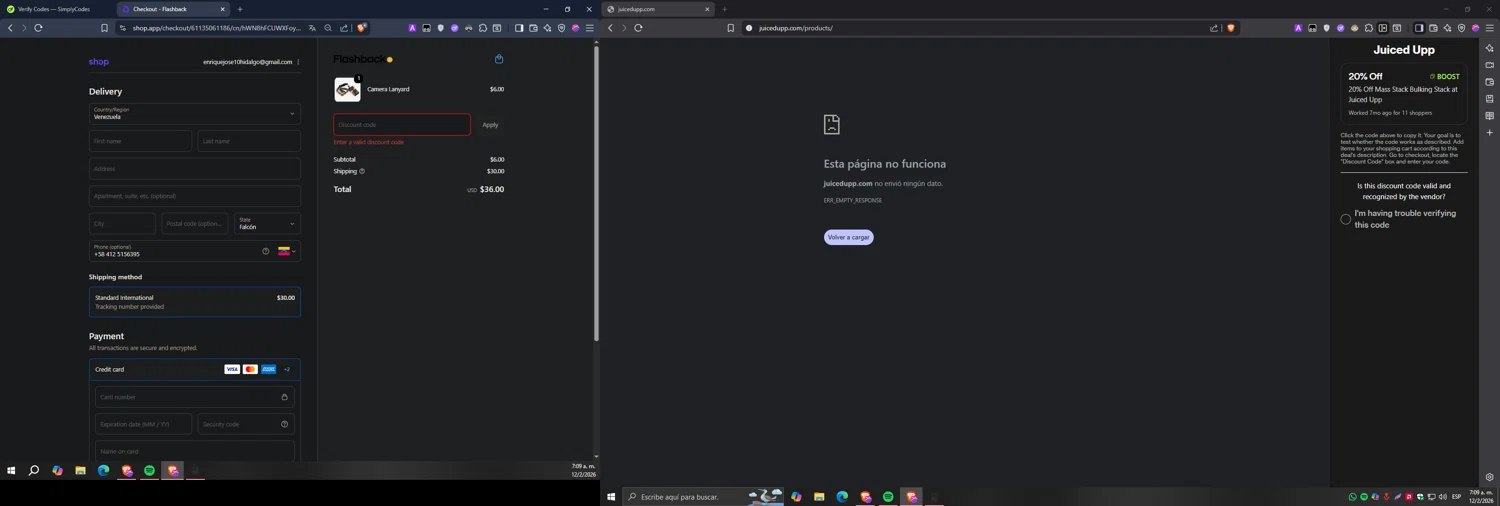Reload the Checkout page in left browser
The image size is (1500, 506).
click(x=38, y=28)
